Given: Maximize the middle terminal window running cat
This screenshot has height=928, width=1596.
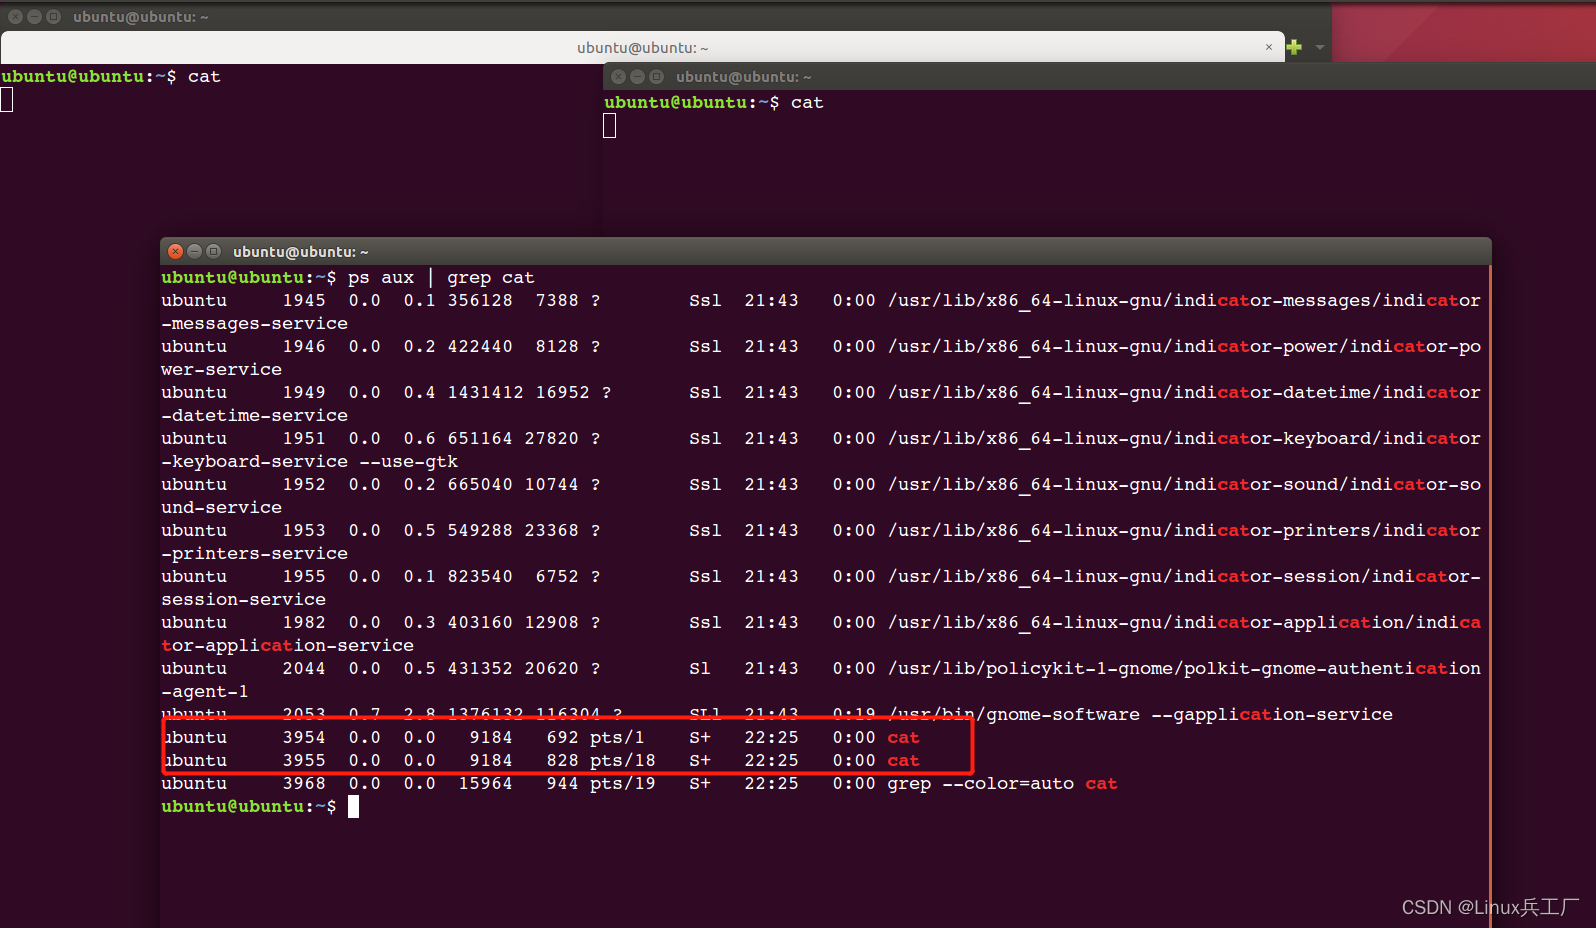Looking at the screenshot, I should click(x=656, y=77).
